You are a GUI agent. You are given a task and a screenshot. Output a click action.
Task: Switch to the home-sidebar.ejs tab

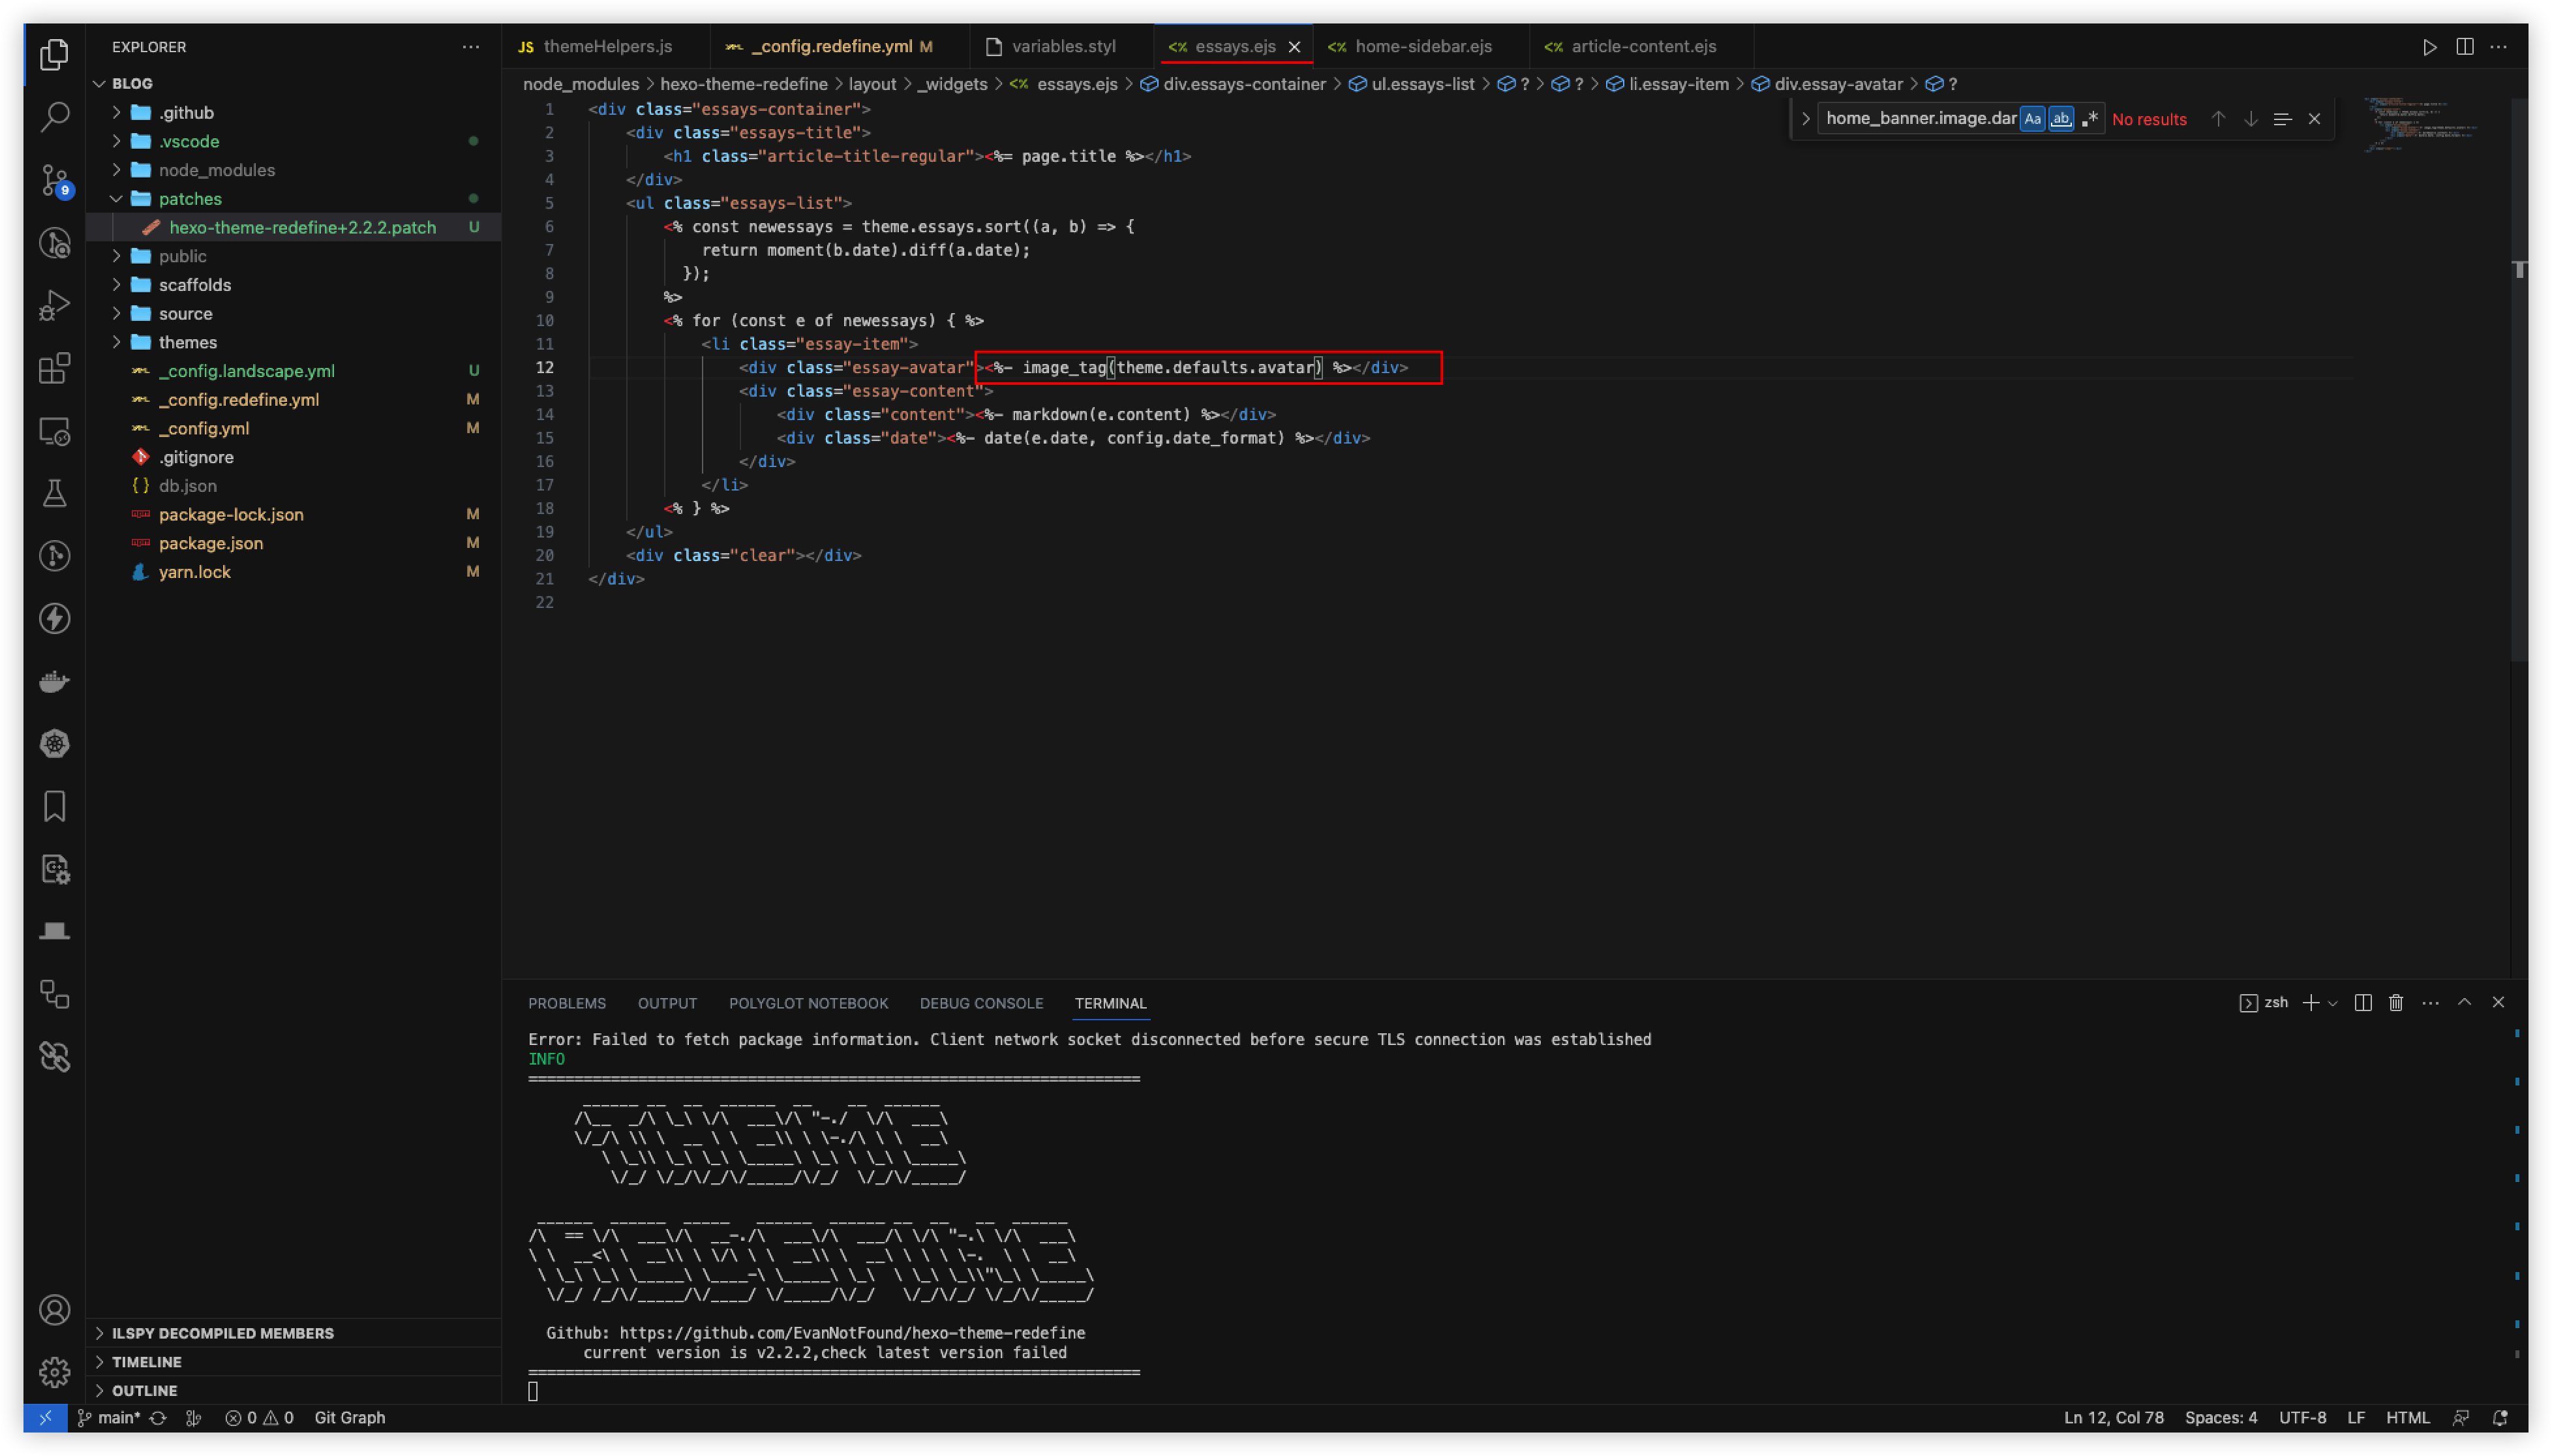pyautogui.click(x=1422, y=46)
